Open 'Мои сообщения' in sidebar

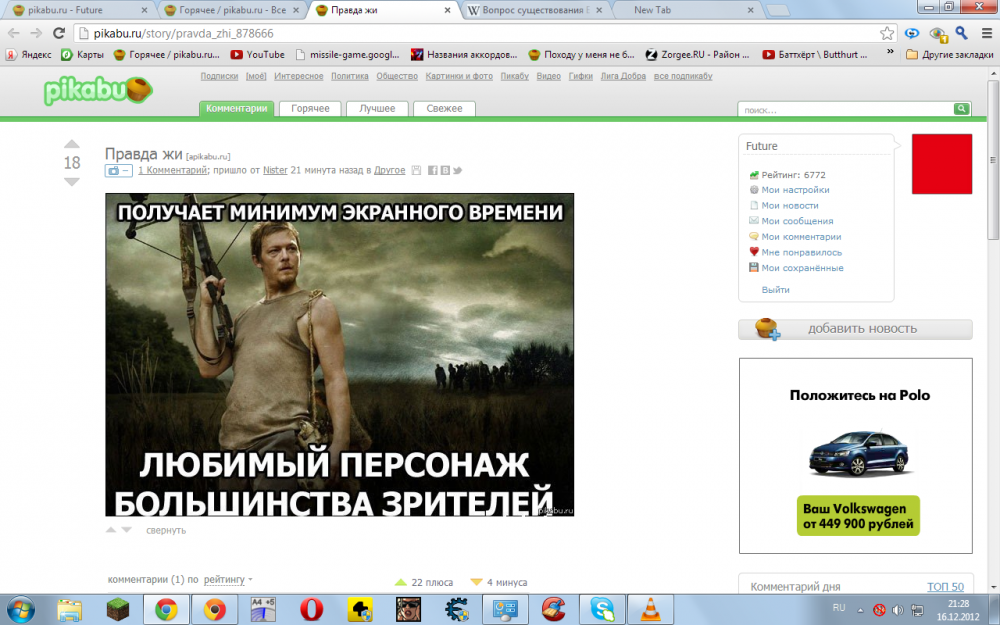pyautogui.click(x=797, y=221)
